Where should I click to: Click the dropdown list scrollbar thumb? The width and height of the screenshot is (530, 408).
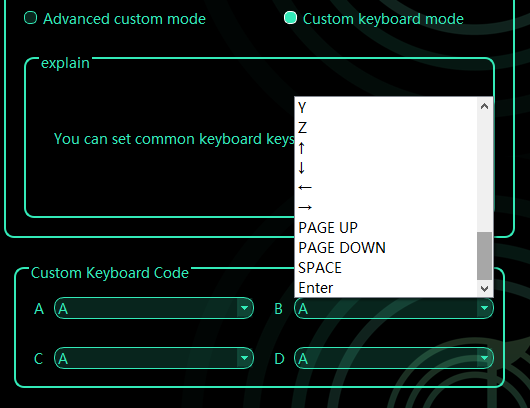[x=484, y=256]
